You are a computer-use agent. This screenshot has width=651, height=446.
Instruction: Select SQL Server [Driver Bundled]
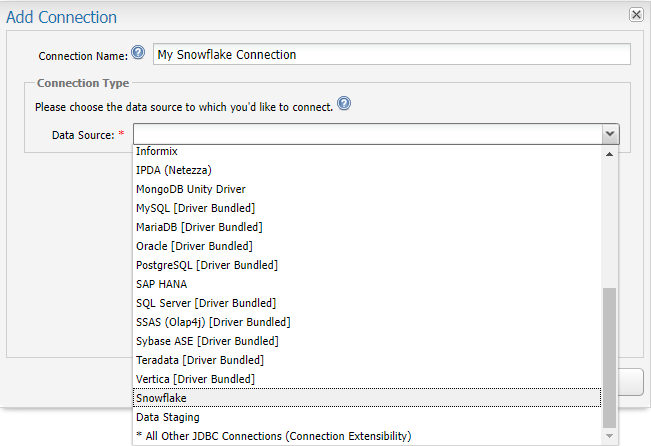tap(367, 303)
